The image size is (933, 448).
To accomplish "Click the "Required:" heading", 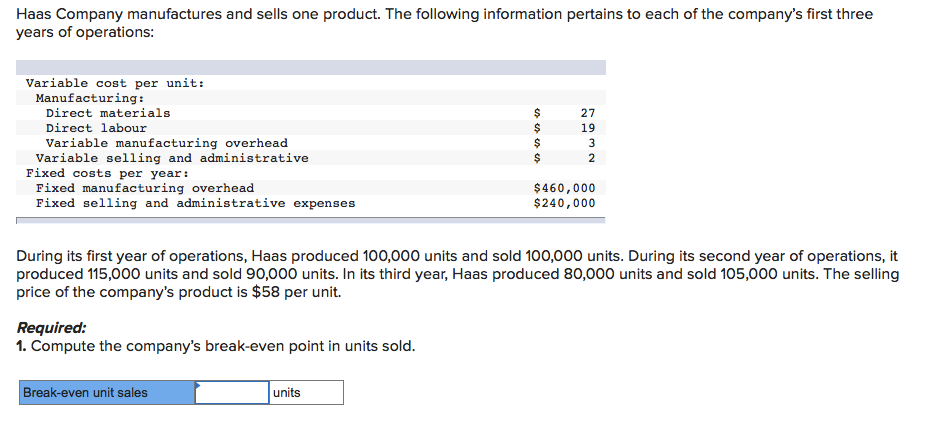I will (52, 327).
